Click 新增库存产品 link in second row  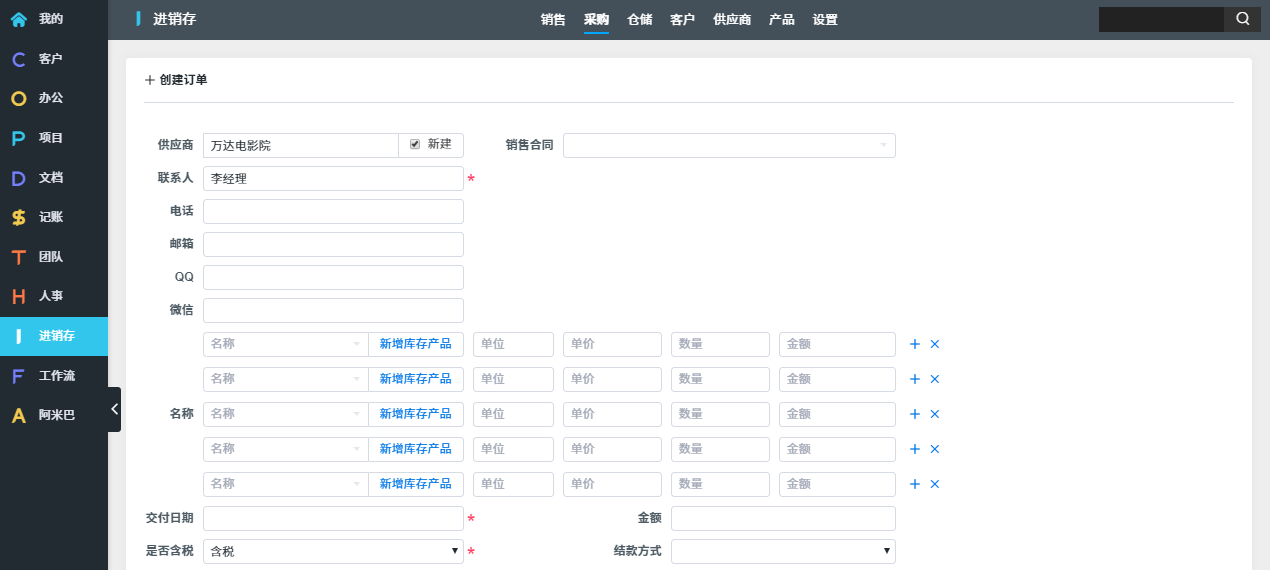[415, 379]
